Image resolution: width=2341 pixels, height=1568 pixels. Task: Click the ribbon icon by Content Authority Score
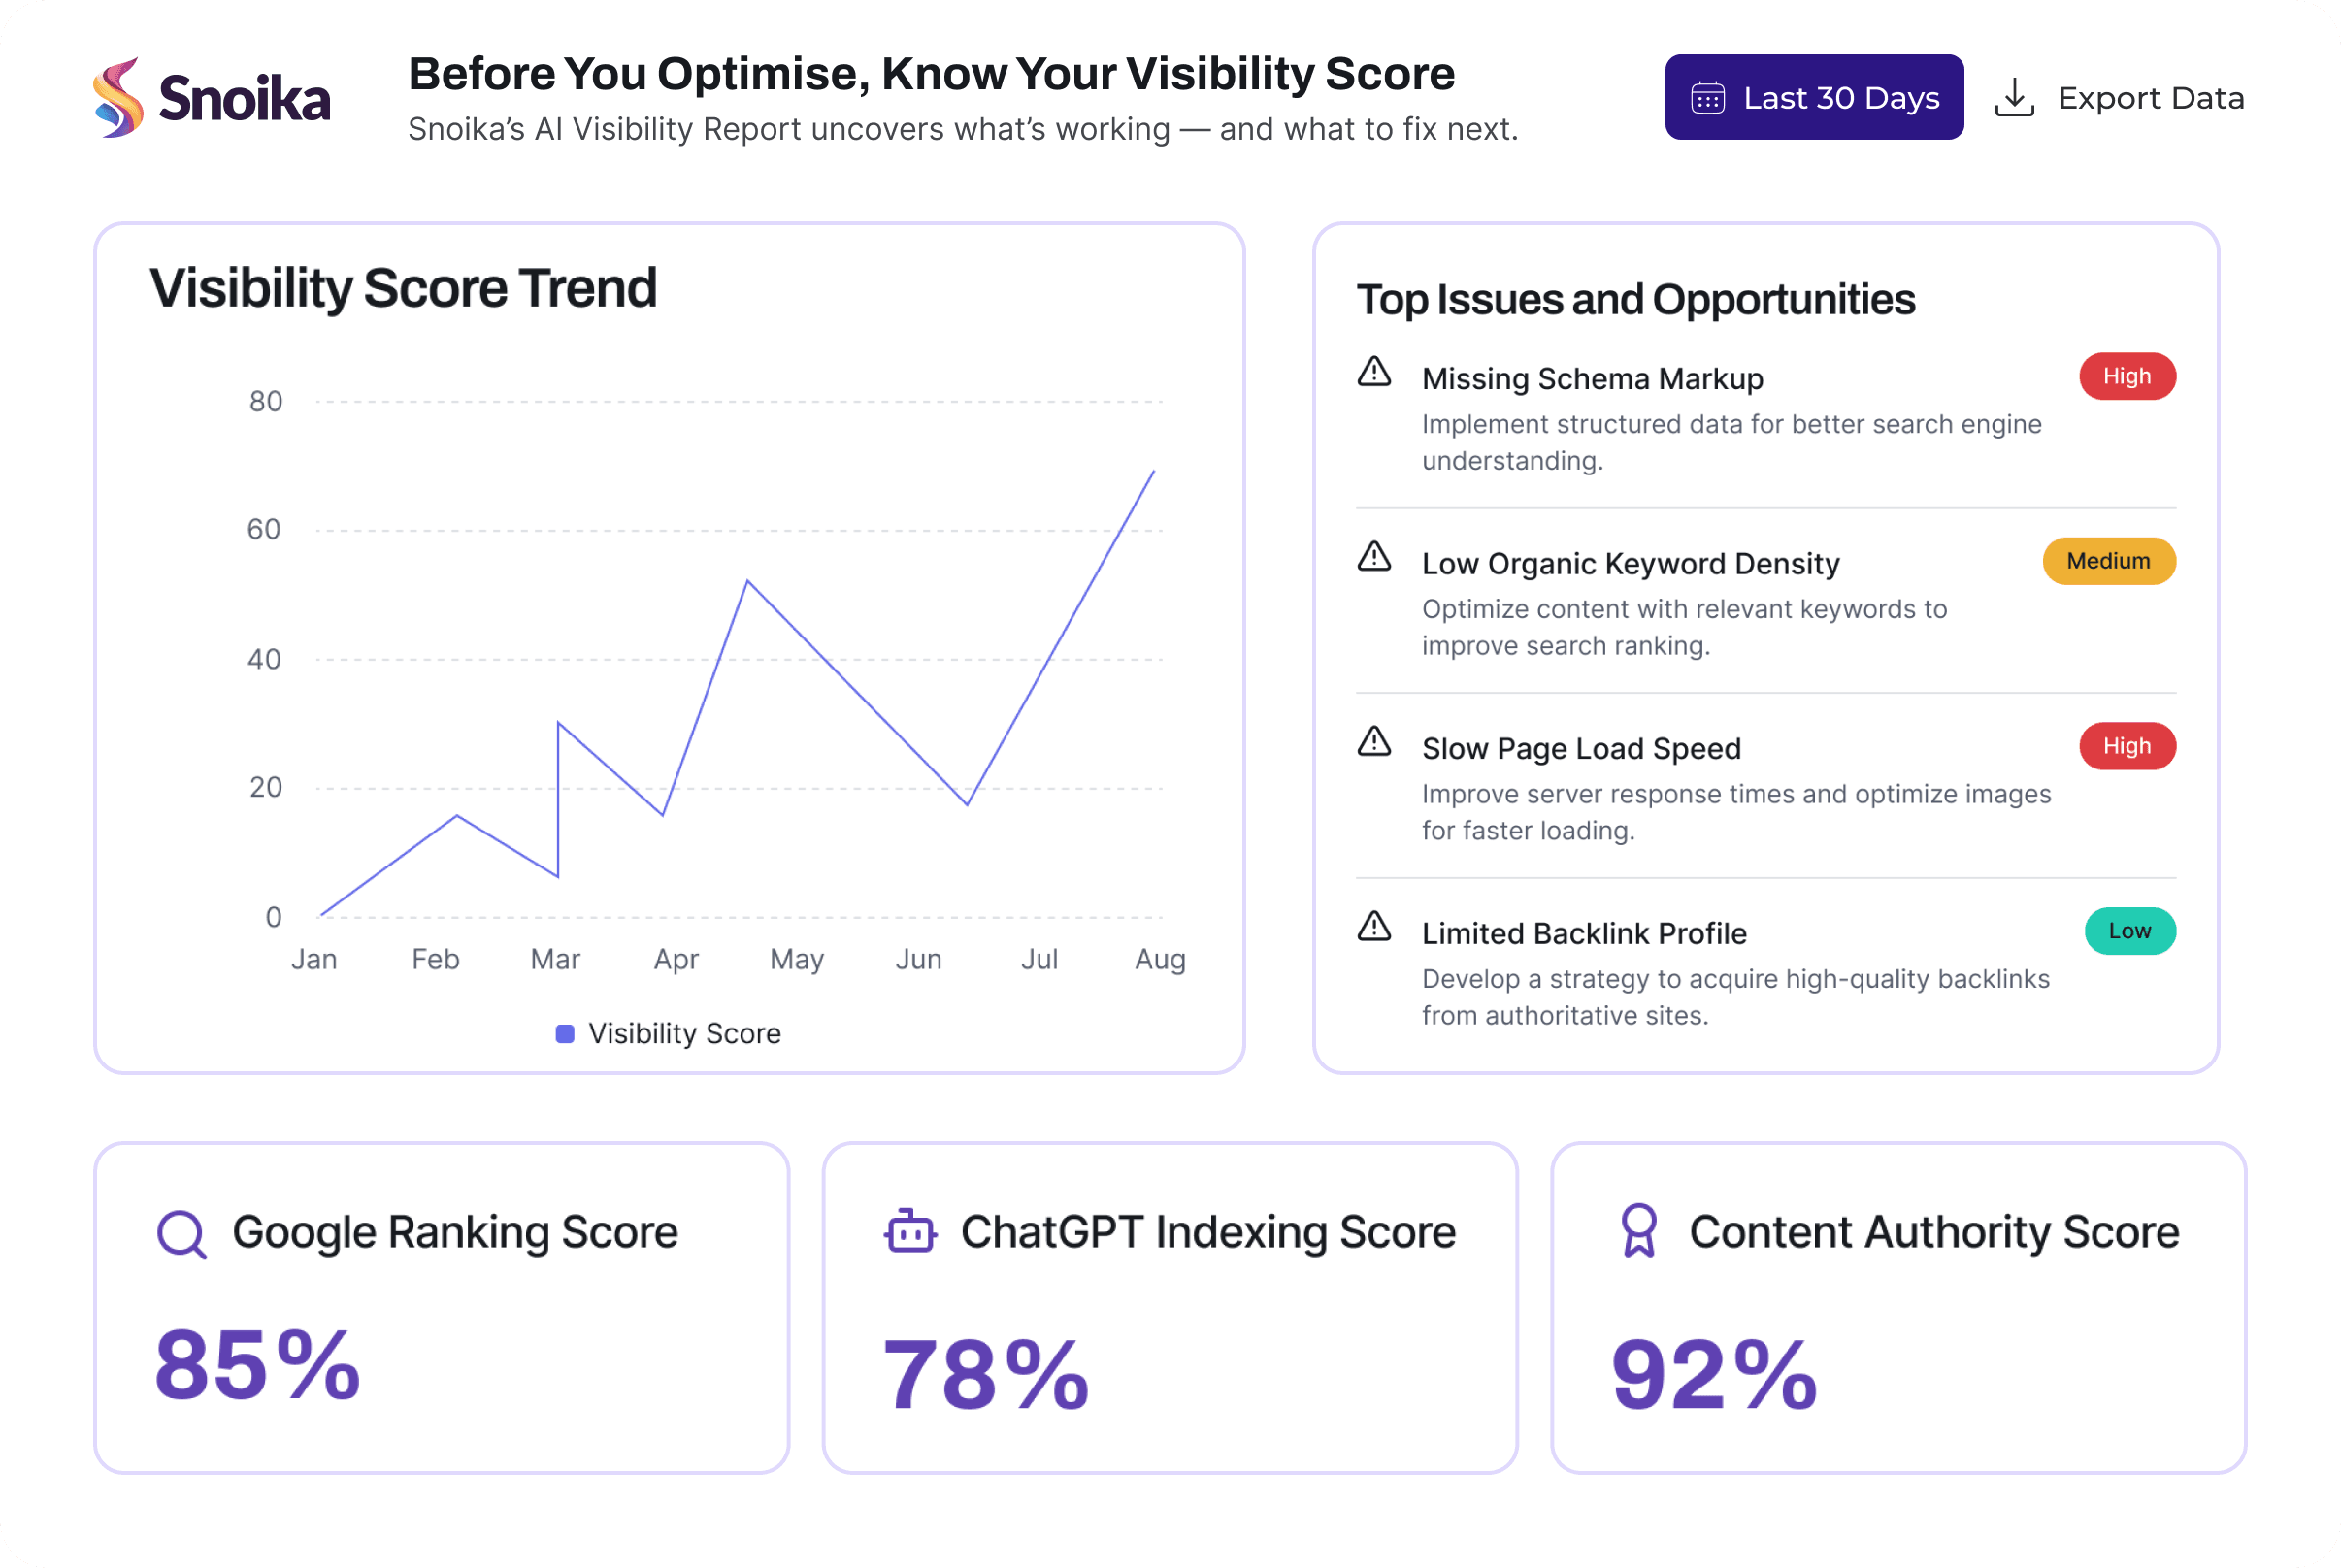point(1639,1231)
